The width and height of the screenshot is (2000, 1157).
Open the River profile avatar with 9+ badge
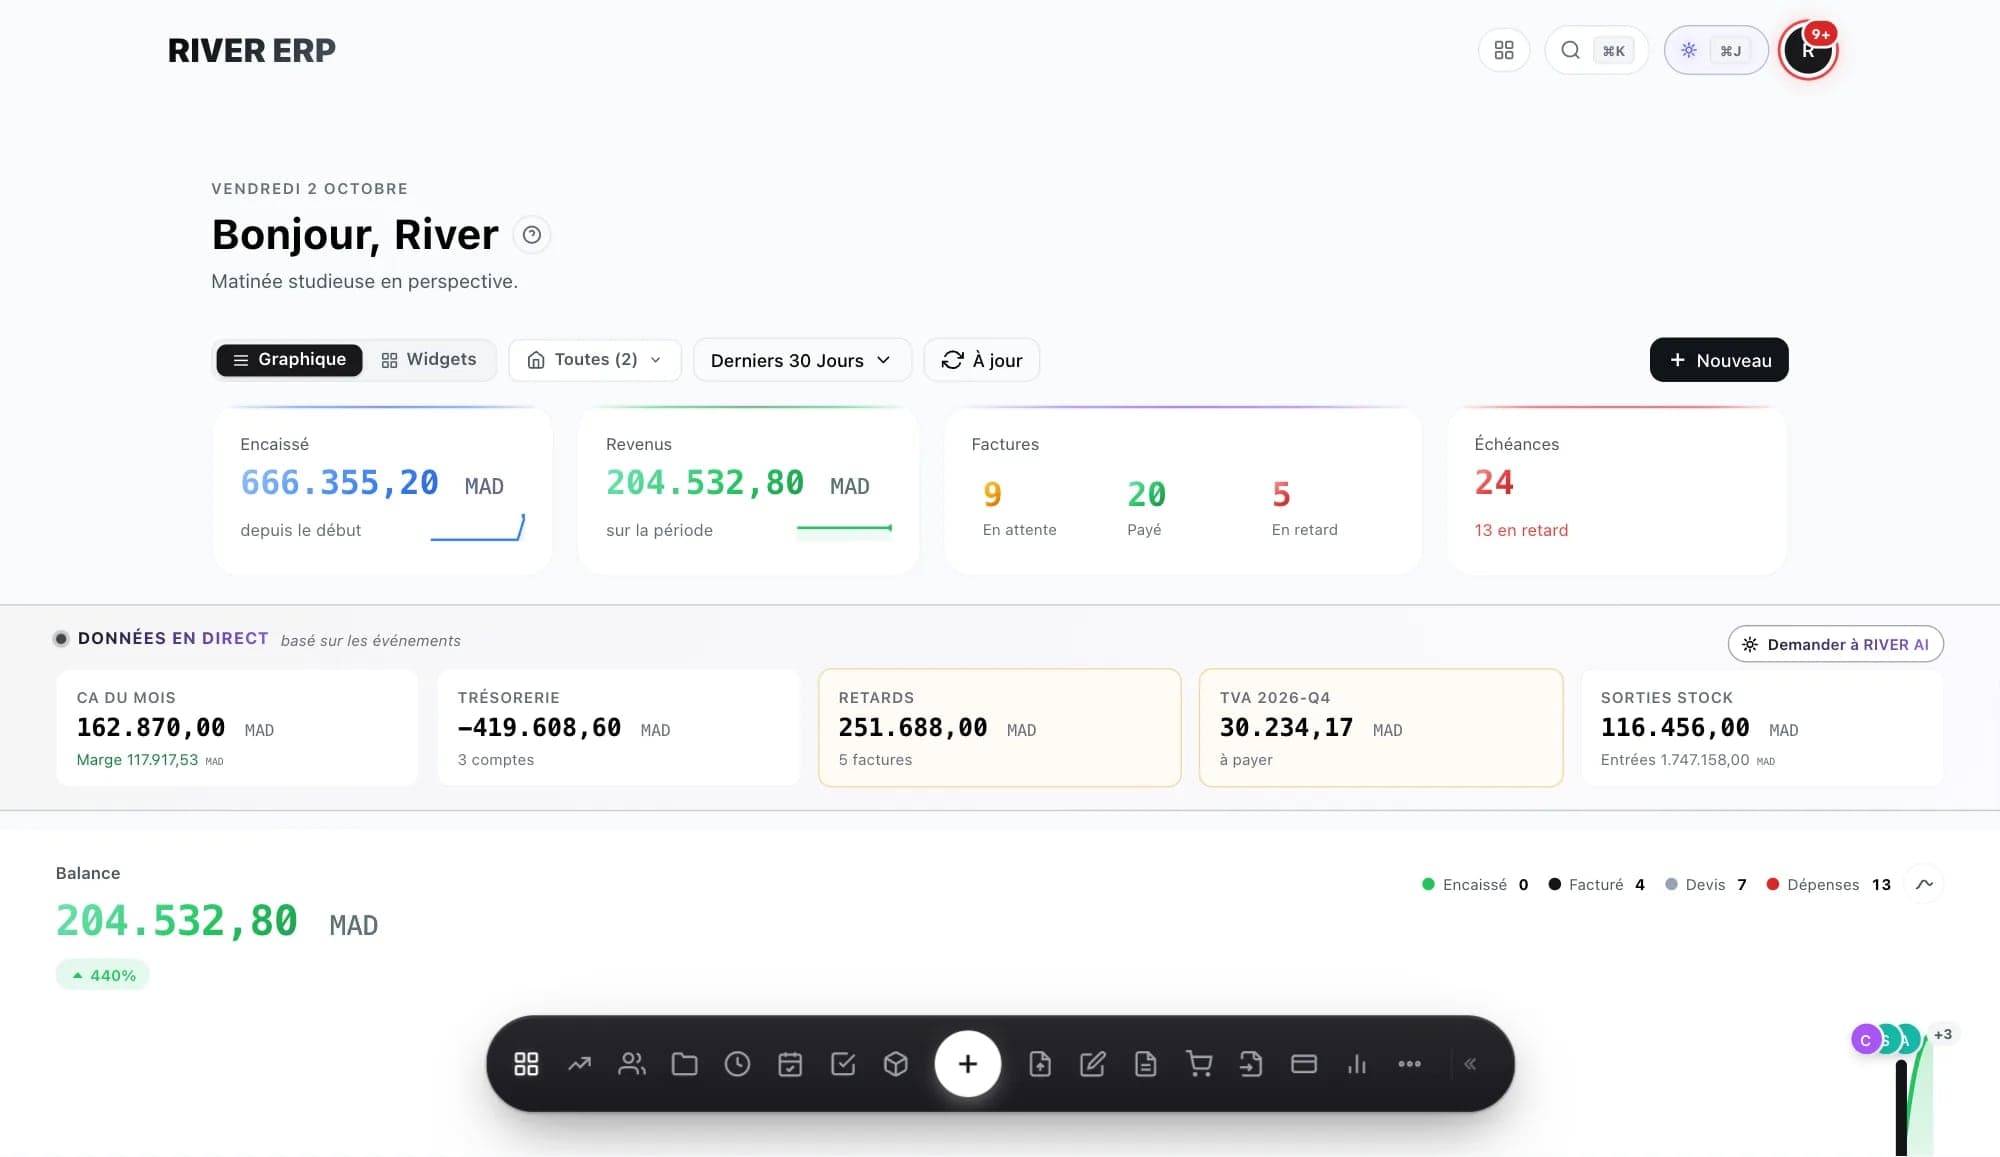click(x=1808, y=50)
